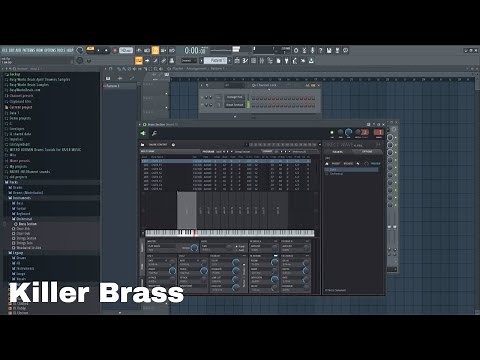
Task: Open the ADD menu
Action: [18, 50]
